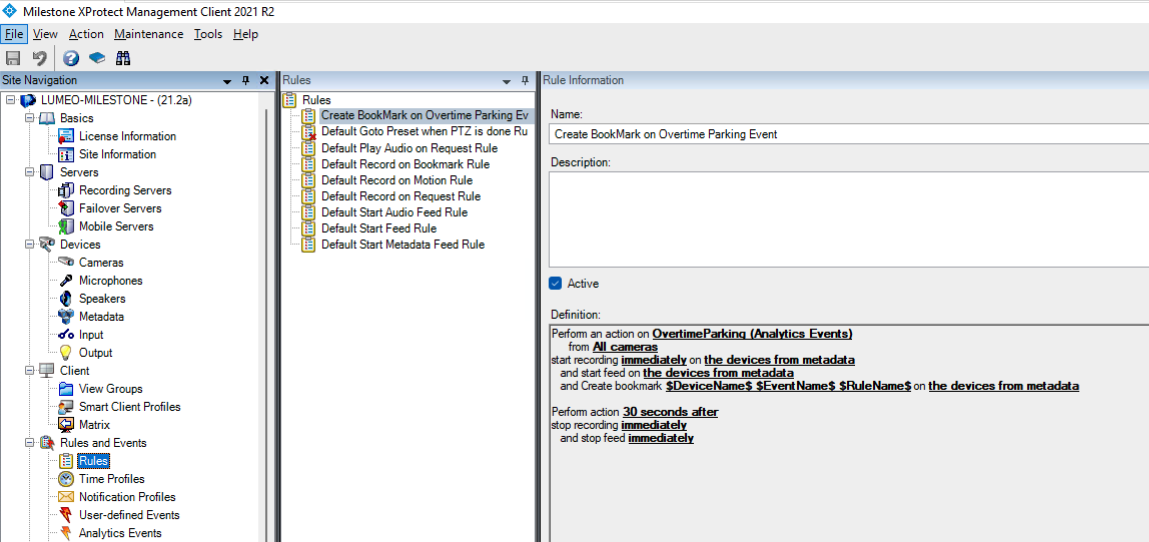1149x542 pixels.
Task: Click the OvertimeParking (Analytics Events) link
Action: coord(753,333)
